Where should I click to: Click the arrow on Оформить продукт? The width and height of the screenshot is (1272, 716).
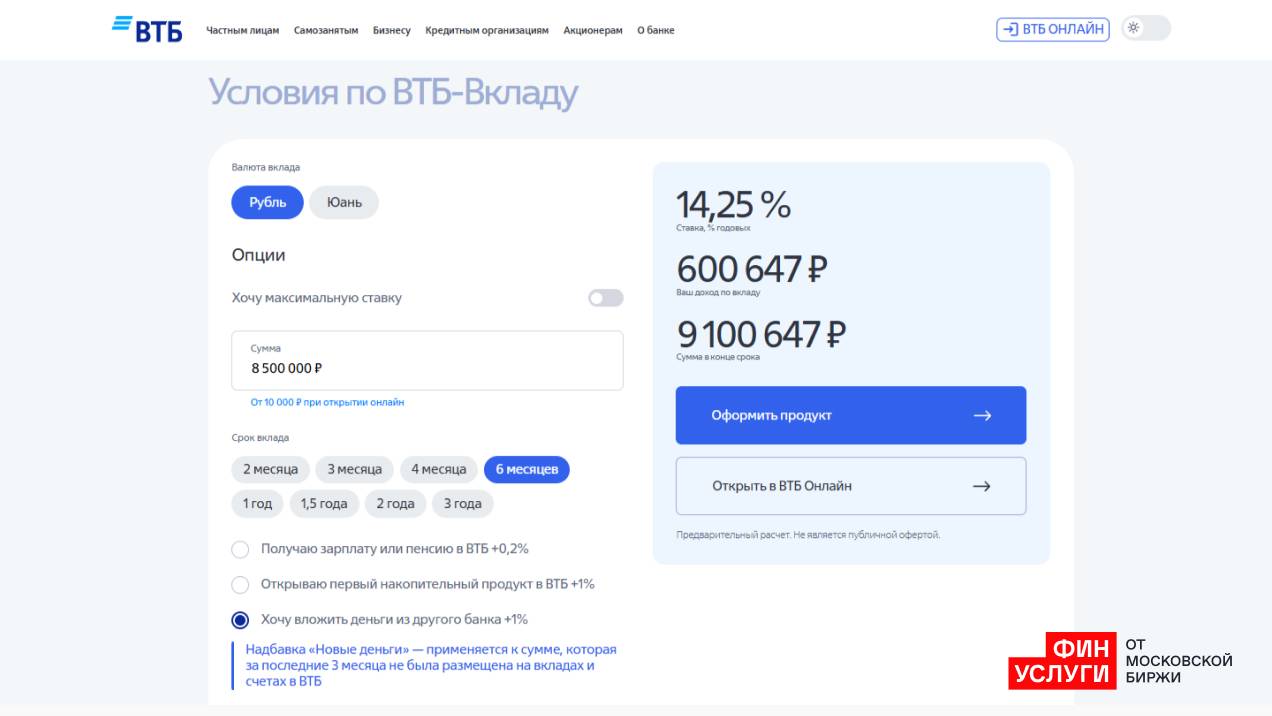click(981, 415)
